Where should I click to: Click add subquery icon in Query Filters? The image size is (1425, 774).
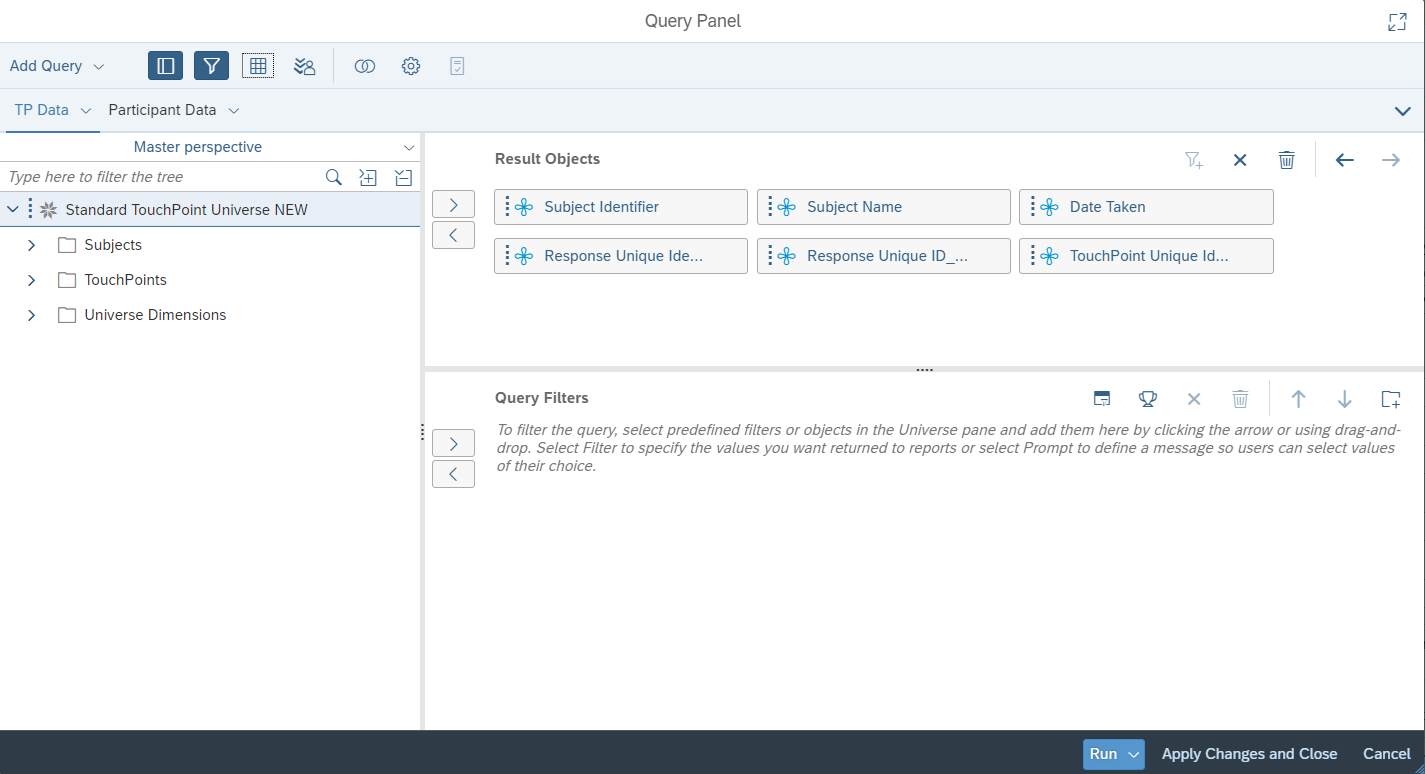[1102, 399]
